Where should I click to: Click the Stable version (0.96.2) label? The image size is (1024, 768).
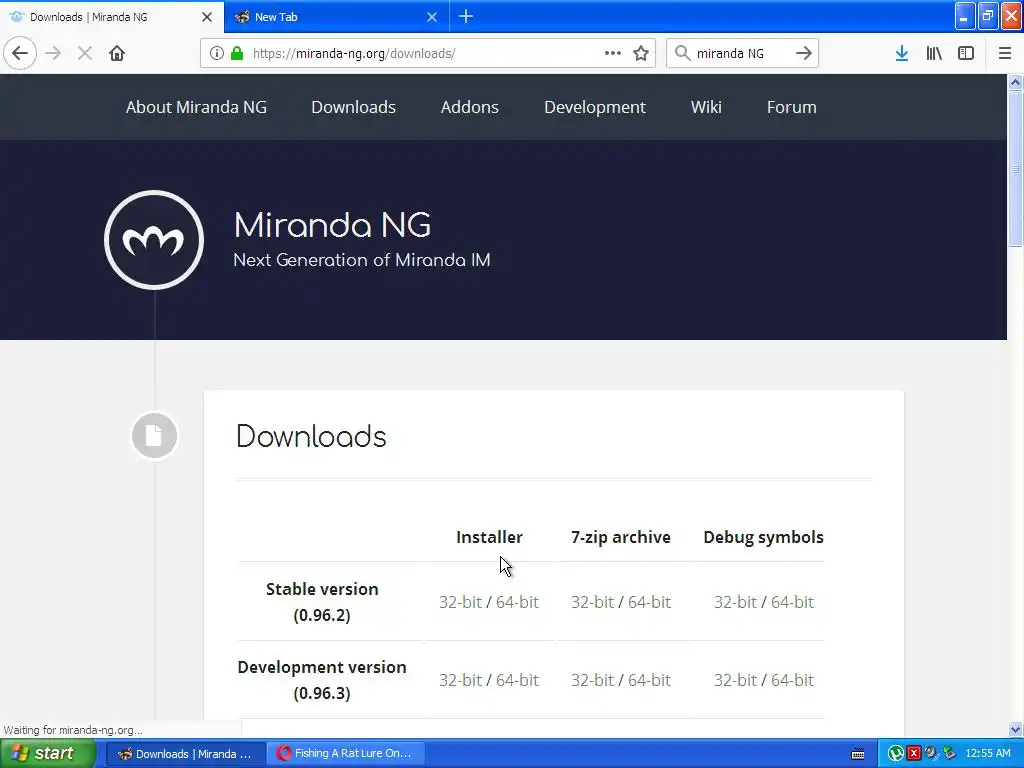[322, 601]
